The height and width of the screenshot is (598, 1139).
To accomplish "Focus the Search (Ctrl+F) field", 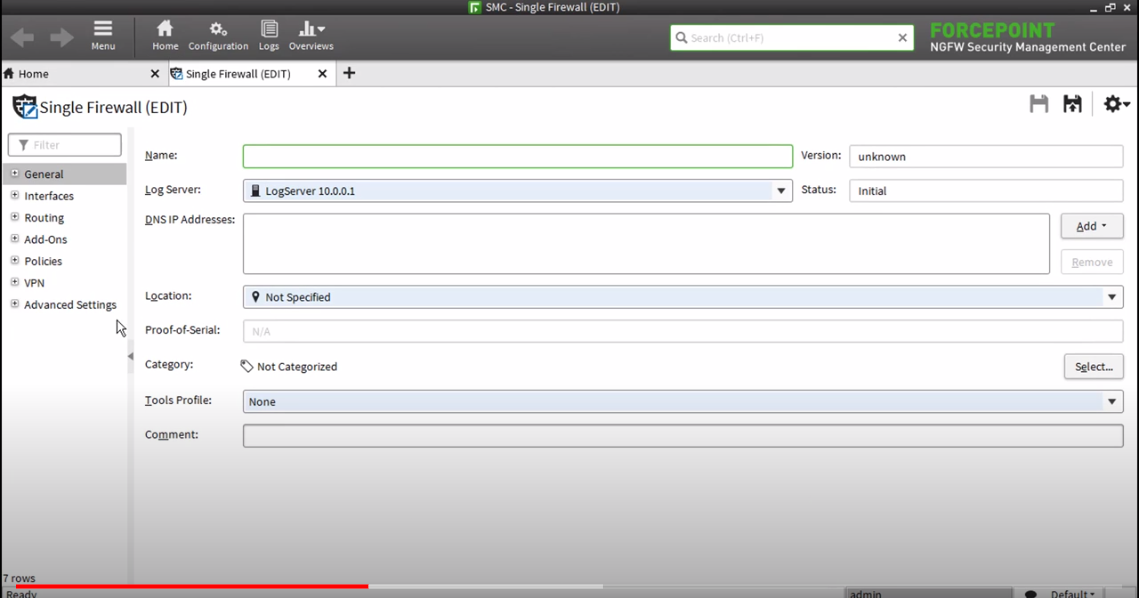I will (x=790, y=38).
